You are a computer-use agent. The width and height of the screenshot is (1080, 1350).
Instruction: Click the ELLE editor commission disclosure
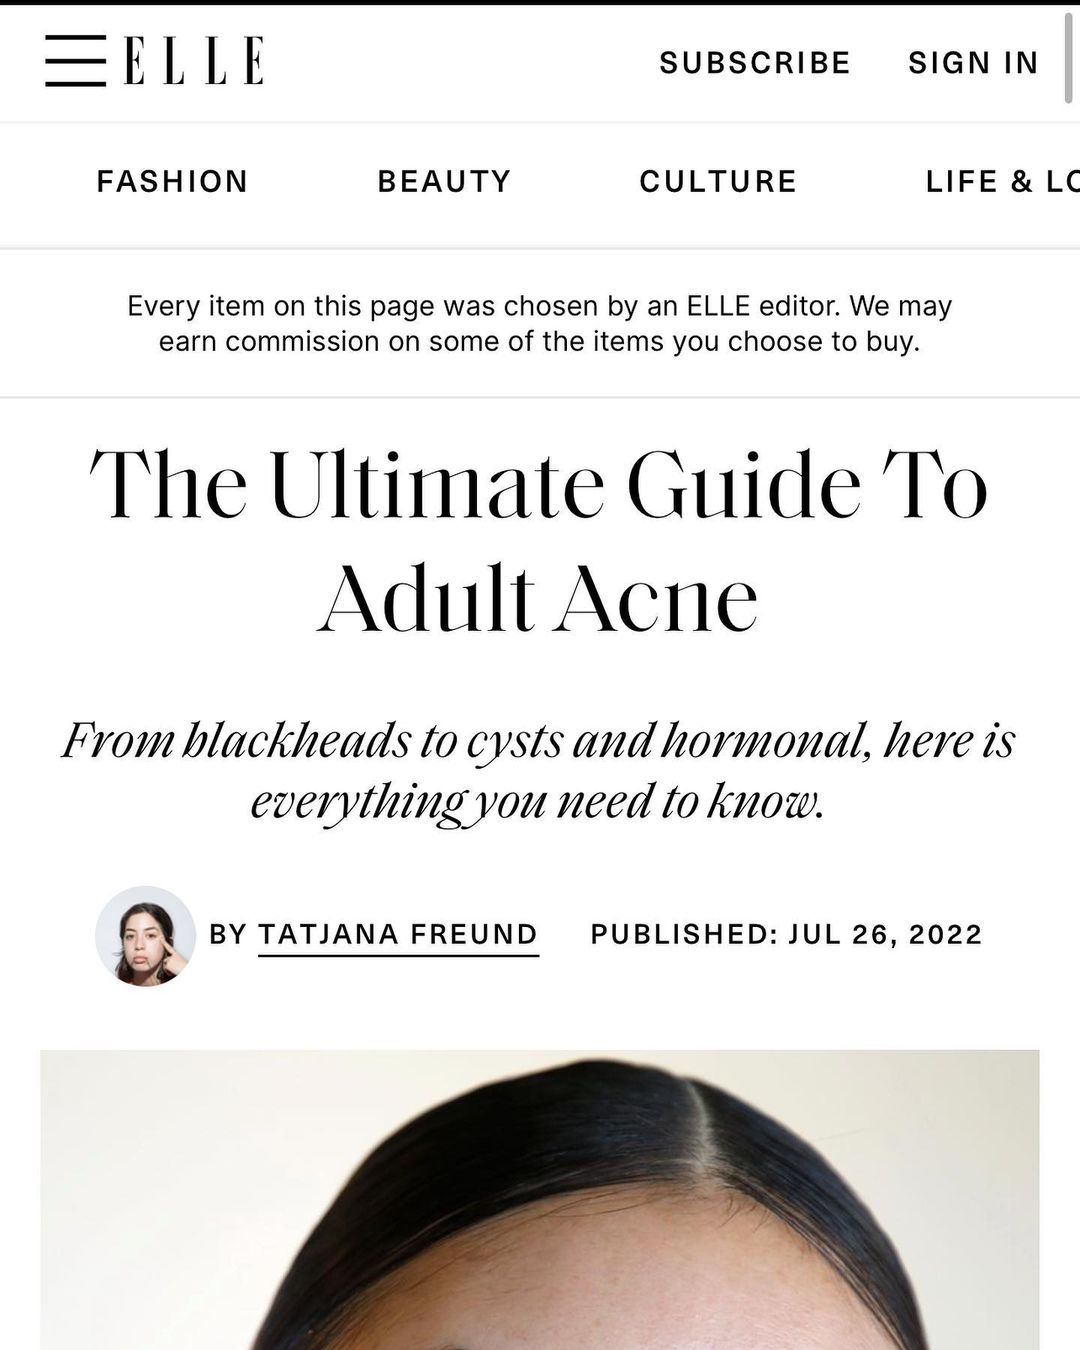pyautogui.click(x=540, y=323)
